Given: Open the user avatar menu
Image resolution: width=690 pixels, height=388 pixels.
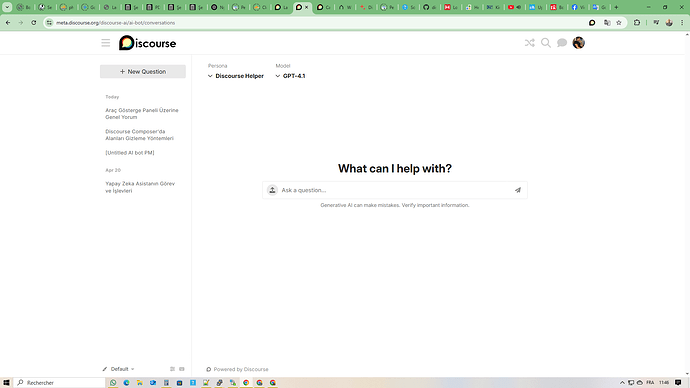Looking at the screenshot, I should pos(578,43).
